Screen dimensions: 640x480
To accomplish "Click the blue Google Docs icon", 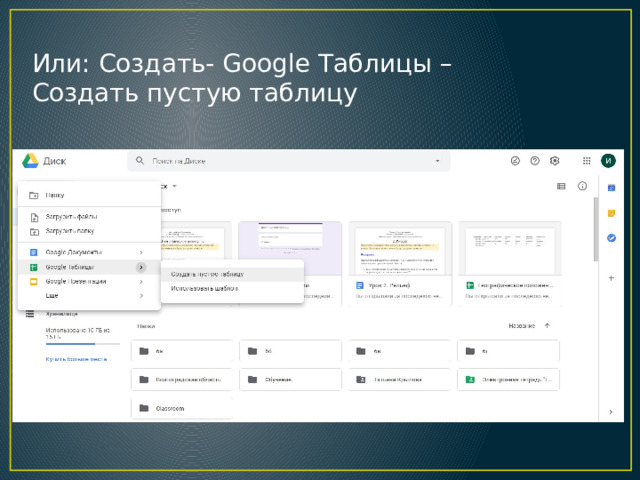I will point(34,253).
